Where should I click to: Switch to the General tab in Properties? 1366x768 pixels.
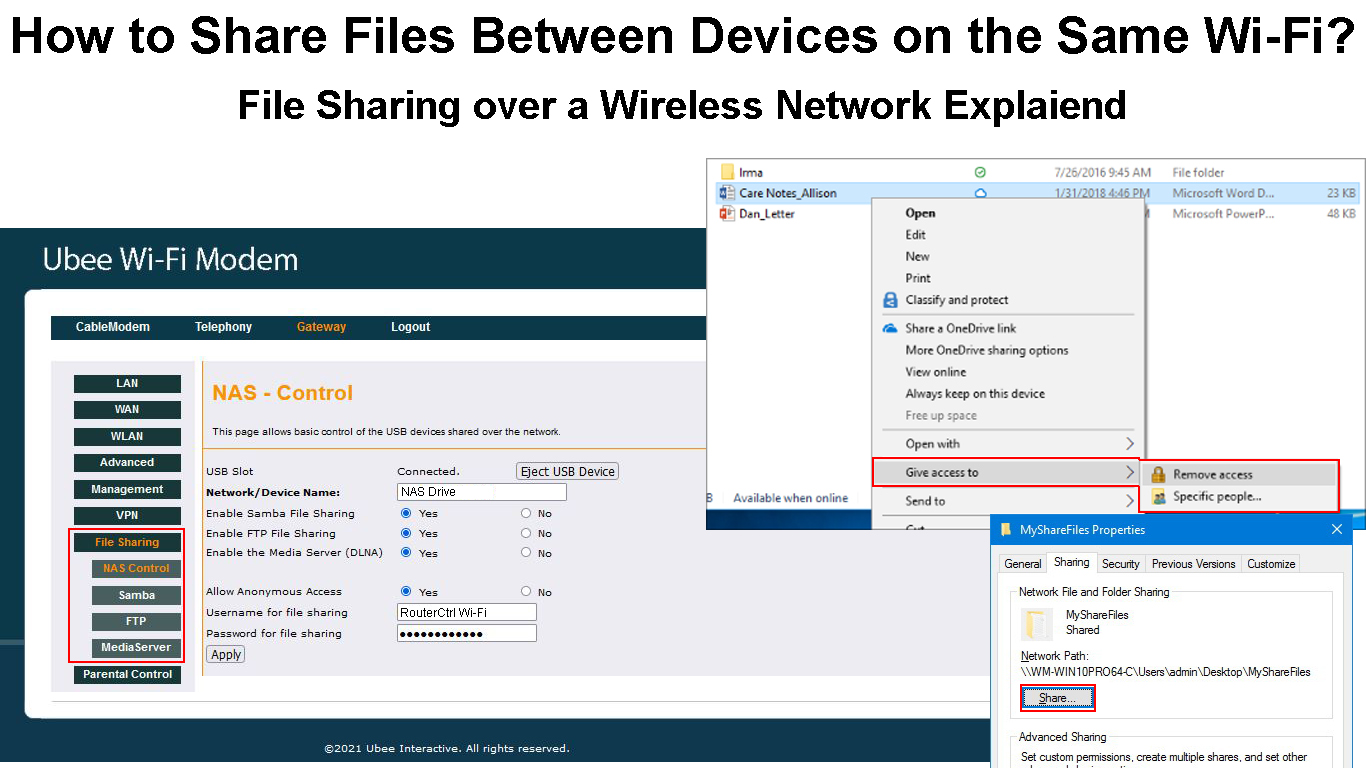pyautogui.click(x=1023, y=564)
